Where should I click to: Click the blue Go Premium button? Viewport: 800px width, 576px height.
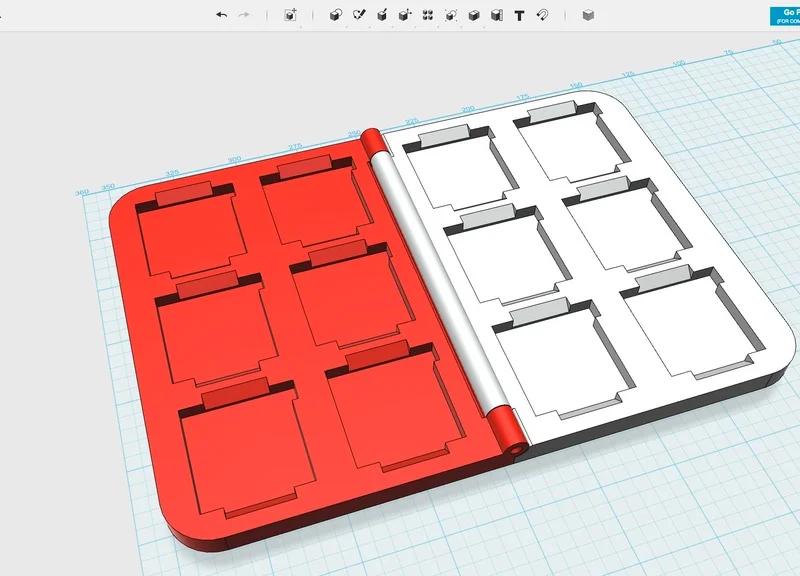click(x=785, y=16)
